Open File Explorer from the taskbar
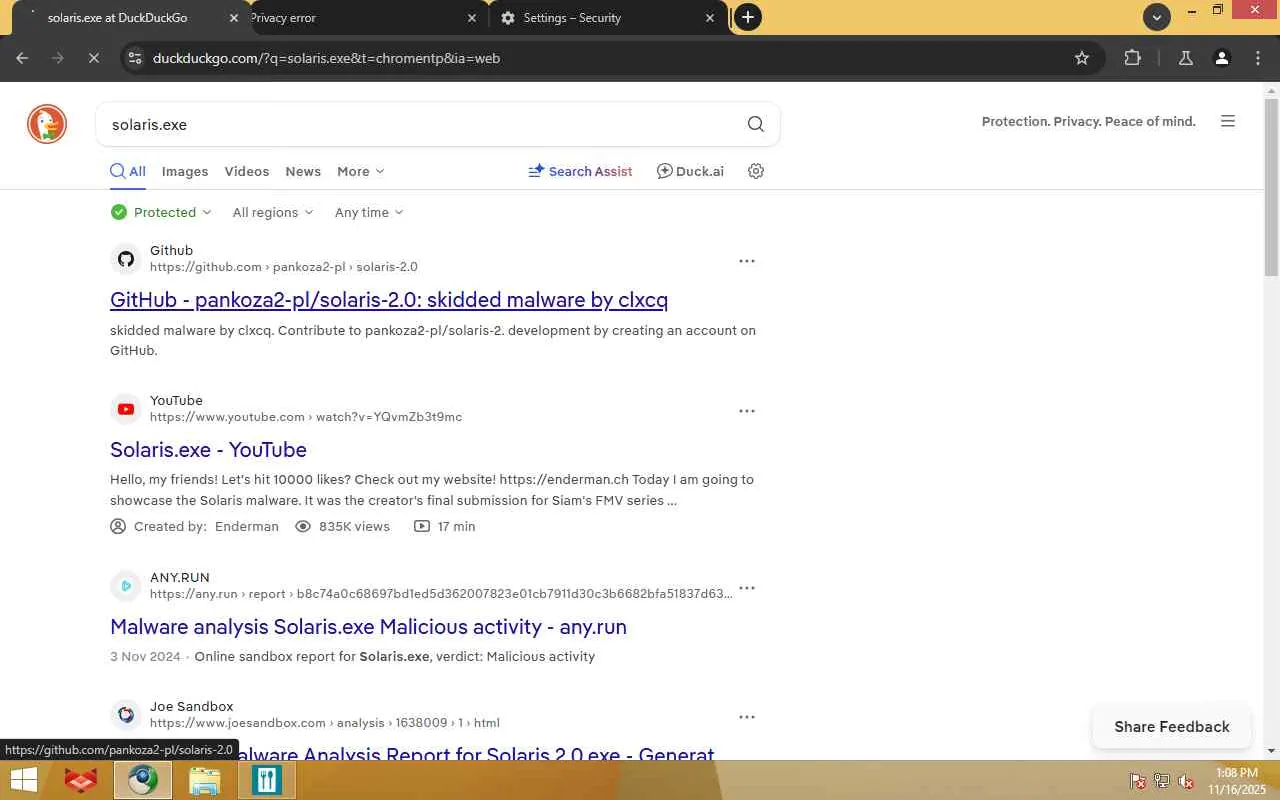Screen dimensions: 1280x800 tap(204, 780)
